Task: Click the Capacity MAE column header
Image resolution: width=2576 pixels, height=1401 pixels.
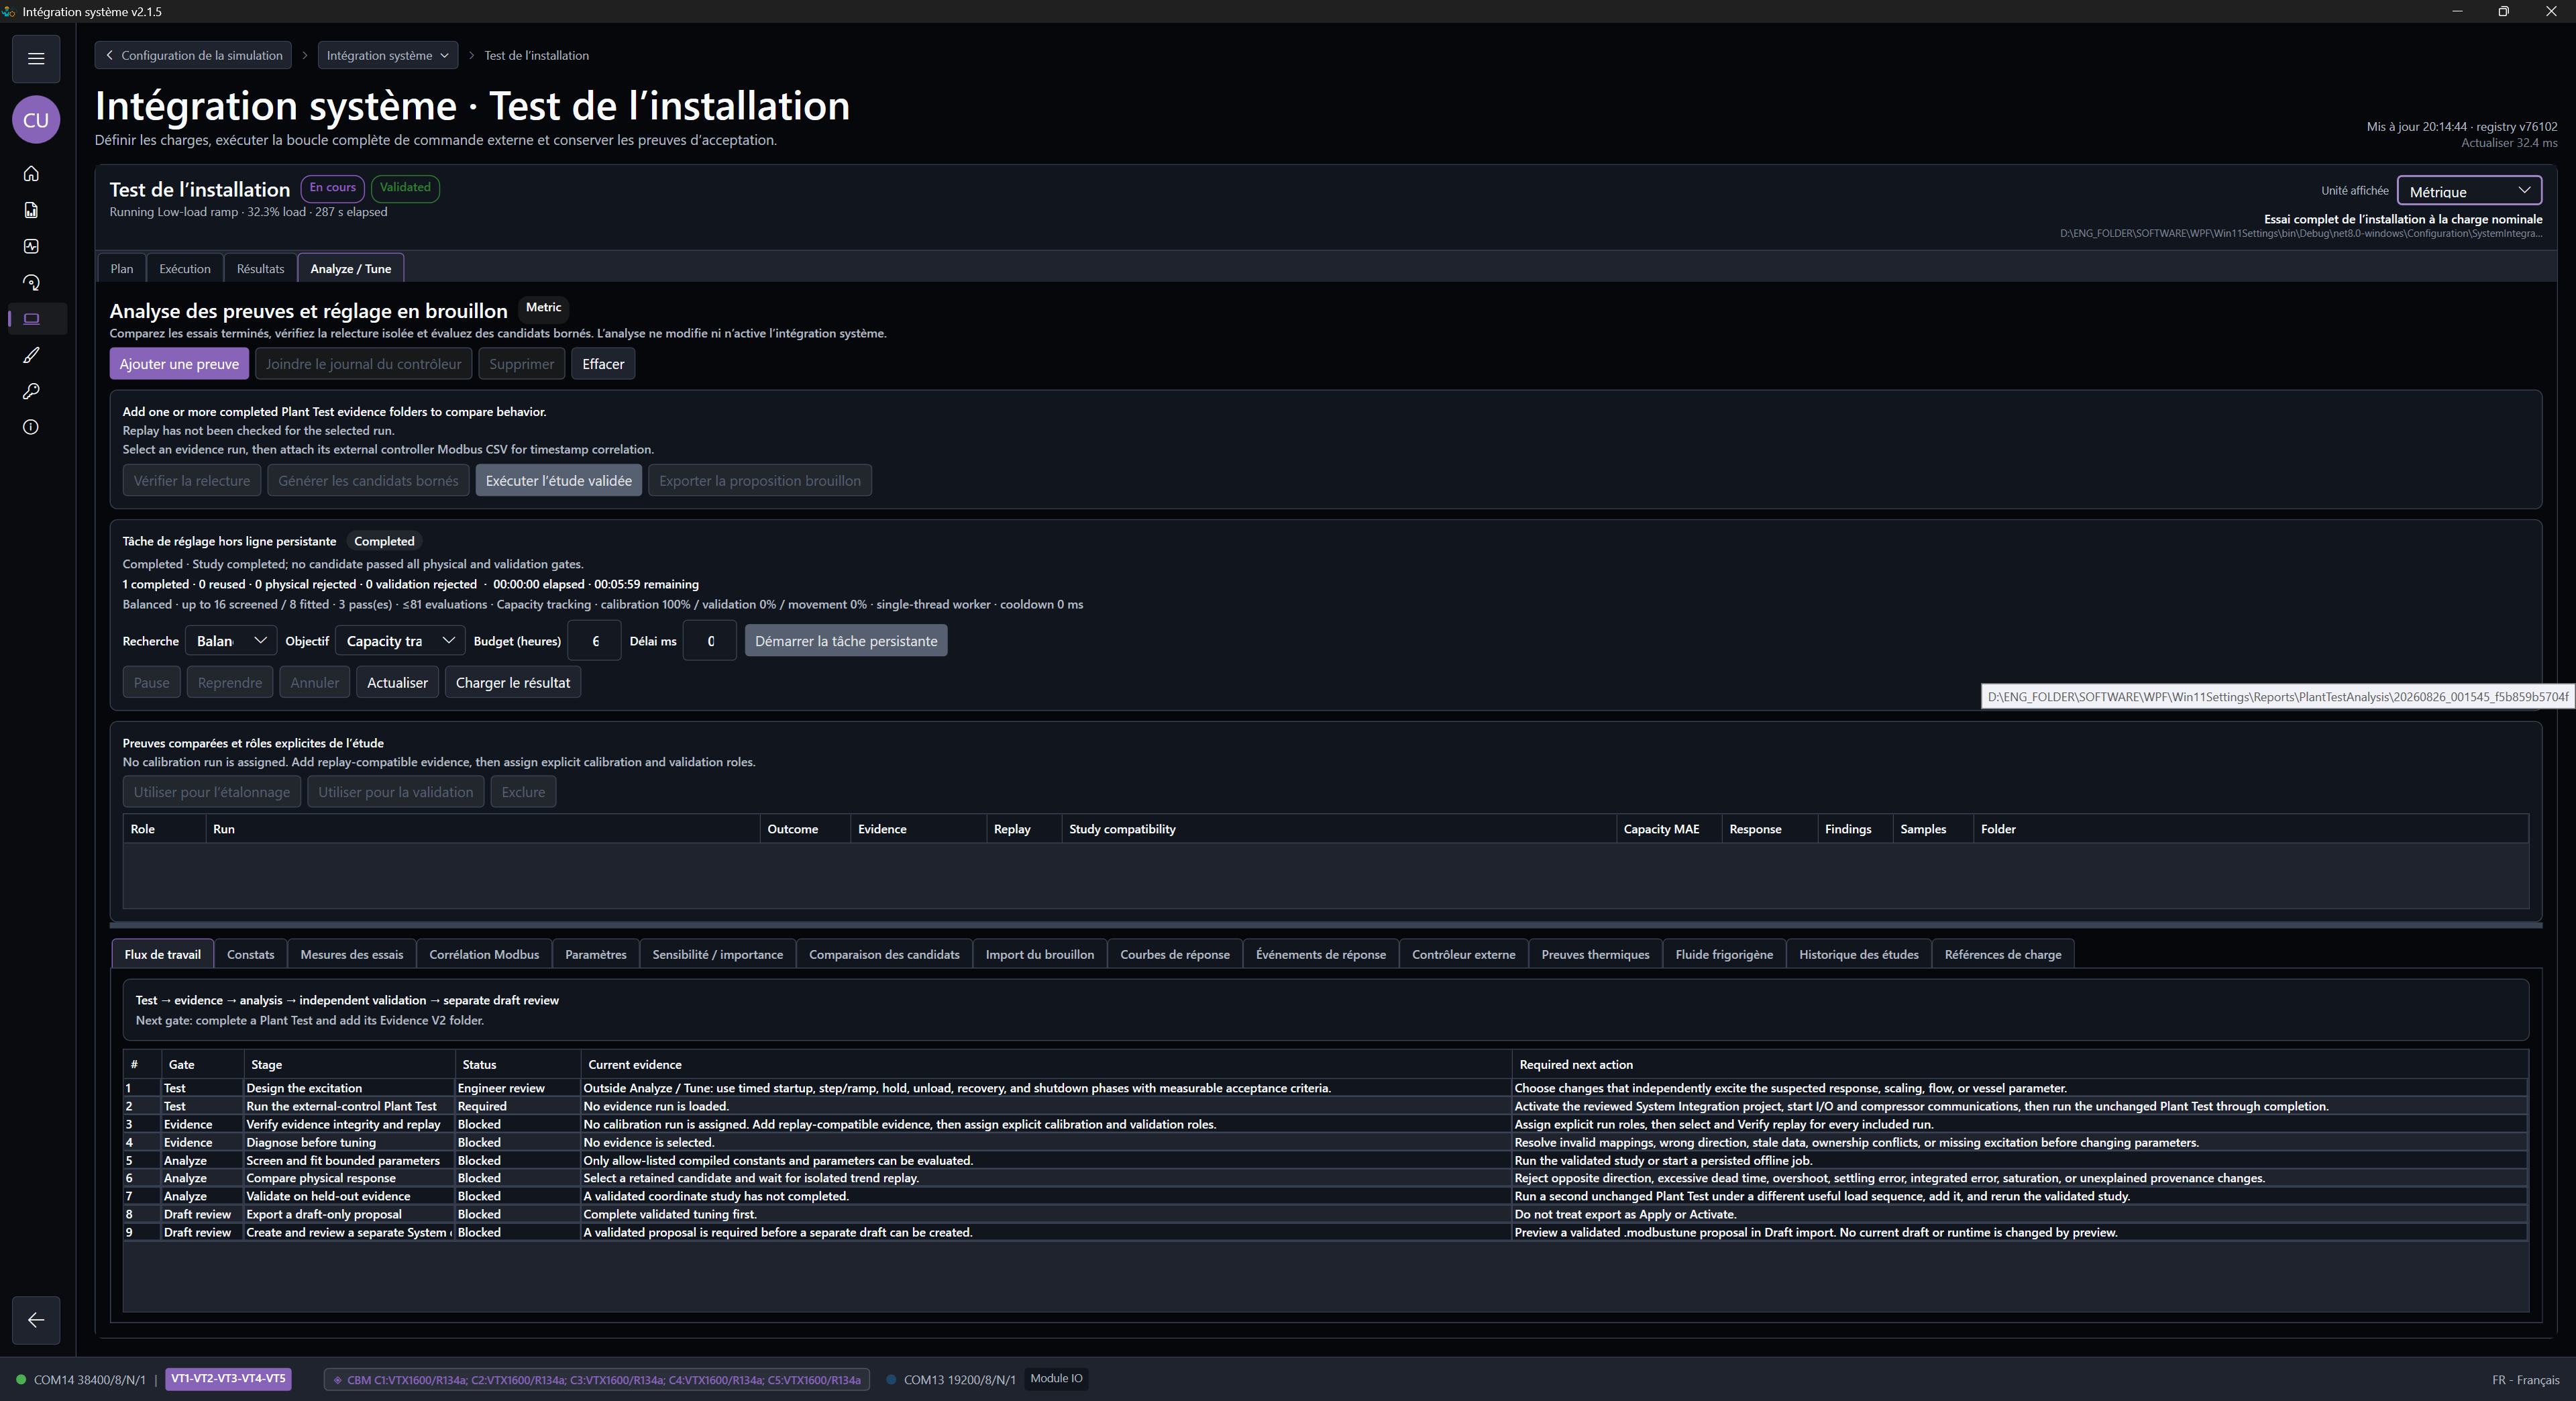Action: coord(1668,829)
